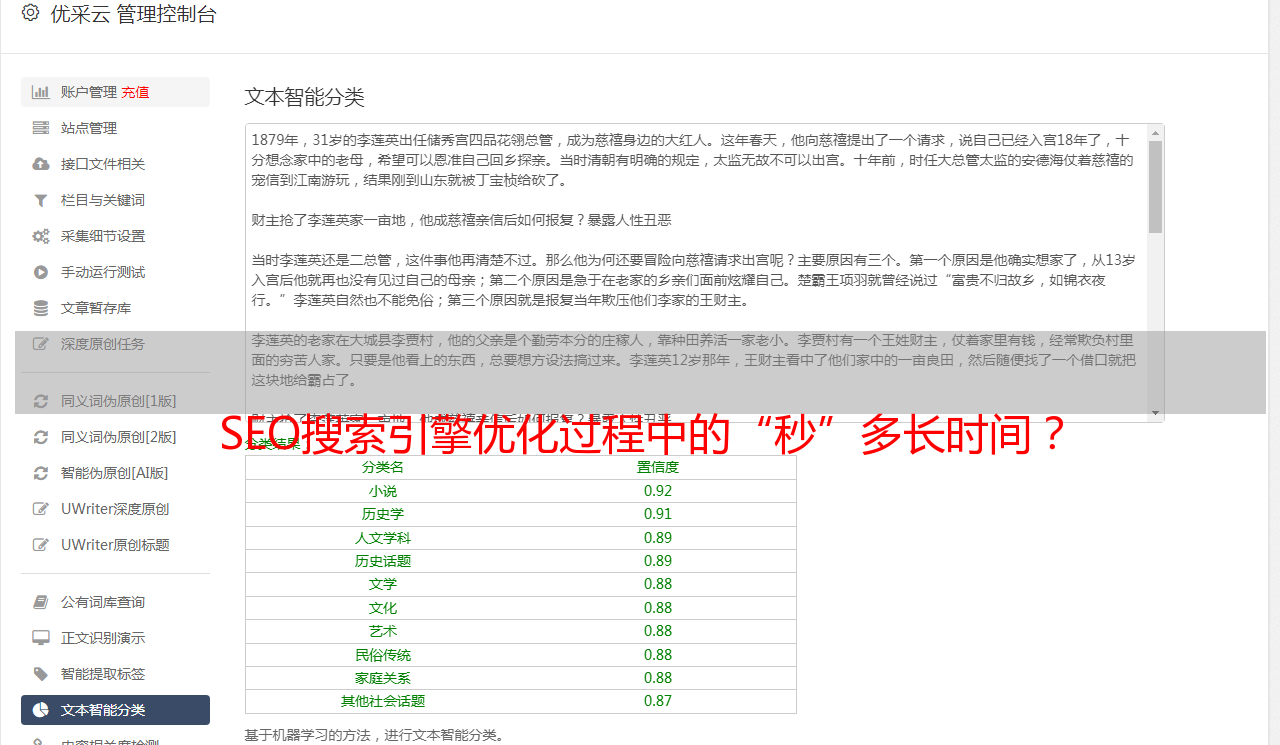Click the refresh icon for 智能伪原创[AI版]

pyautogui.click(x=41, y=473)
